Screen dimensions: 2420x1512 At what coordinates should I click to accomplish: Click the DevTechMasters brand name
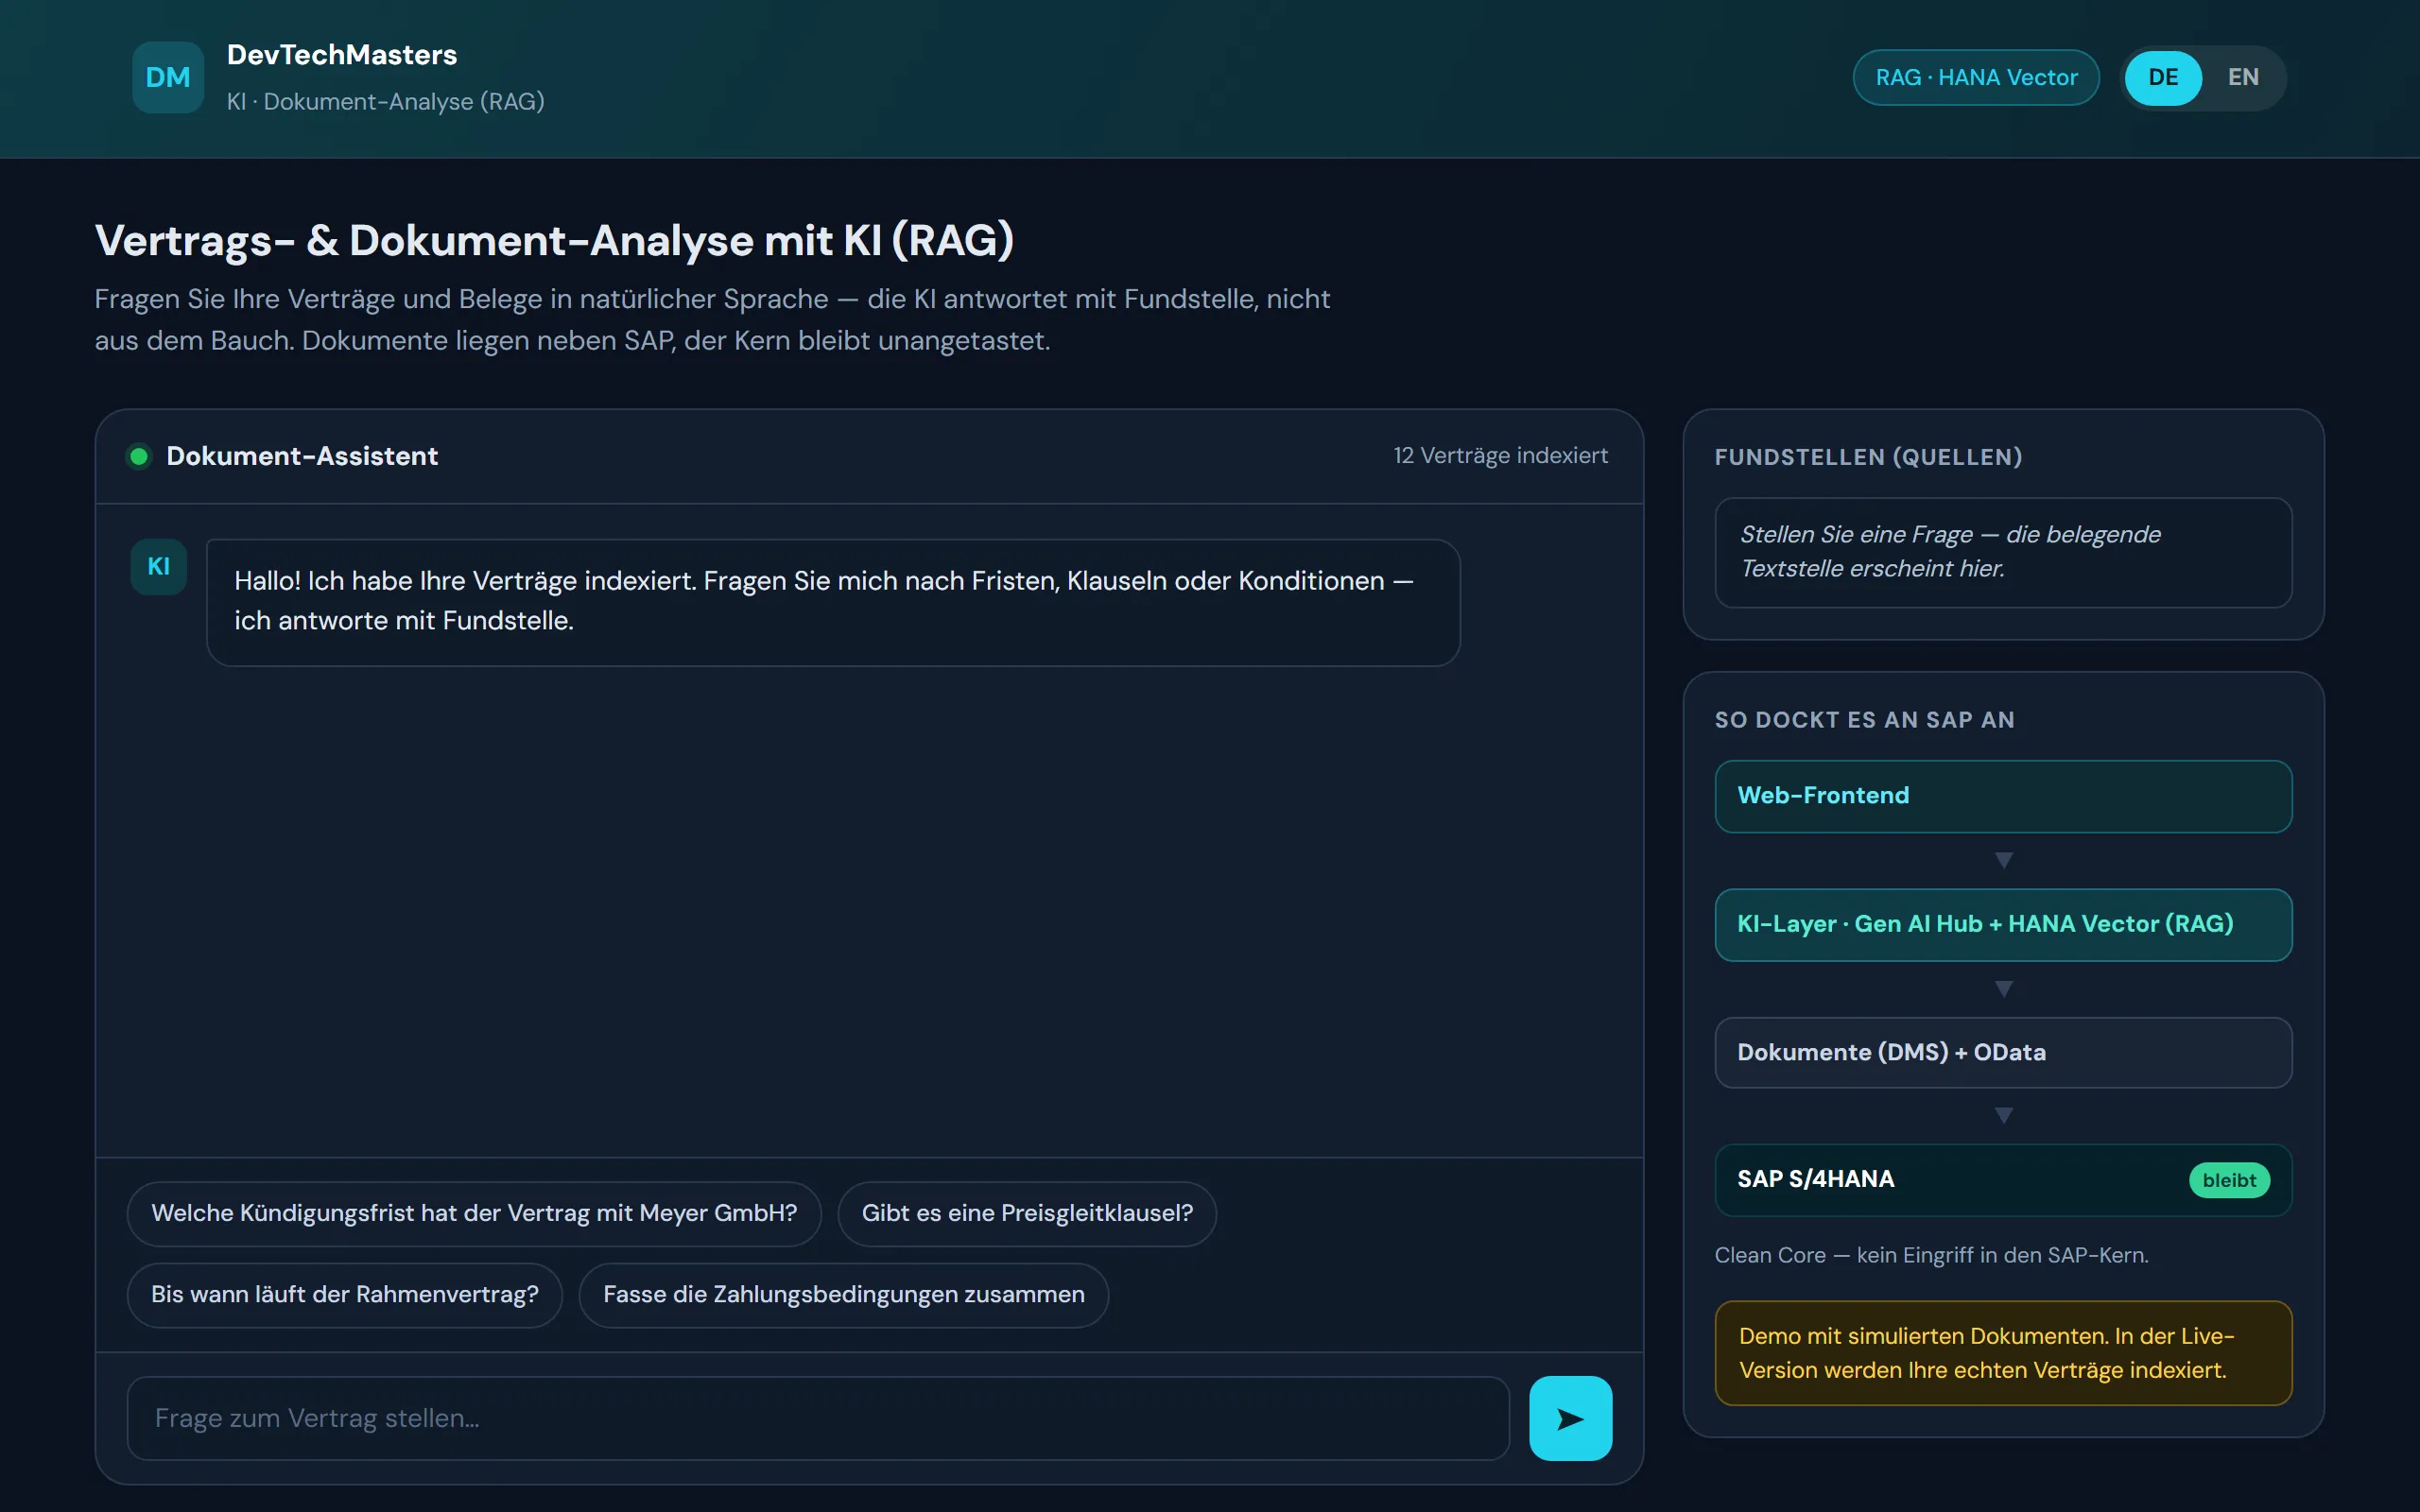pyautogui.click(x=342, y=55)
